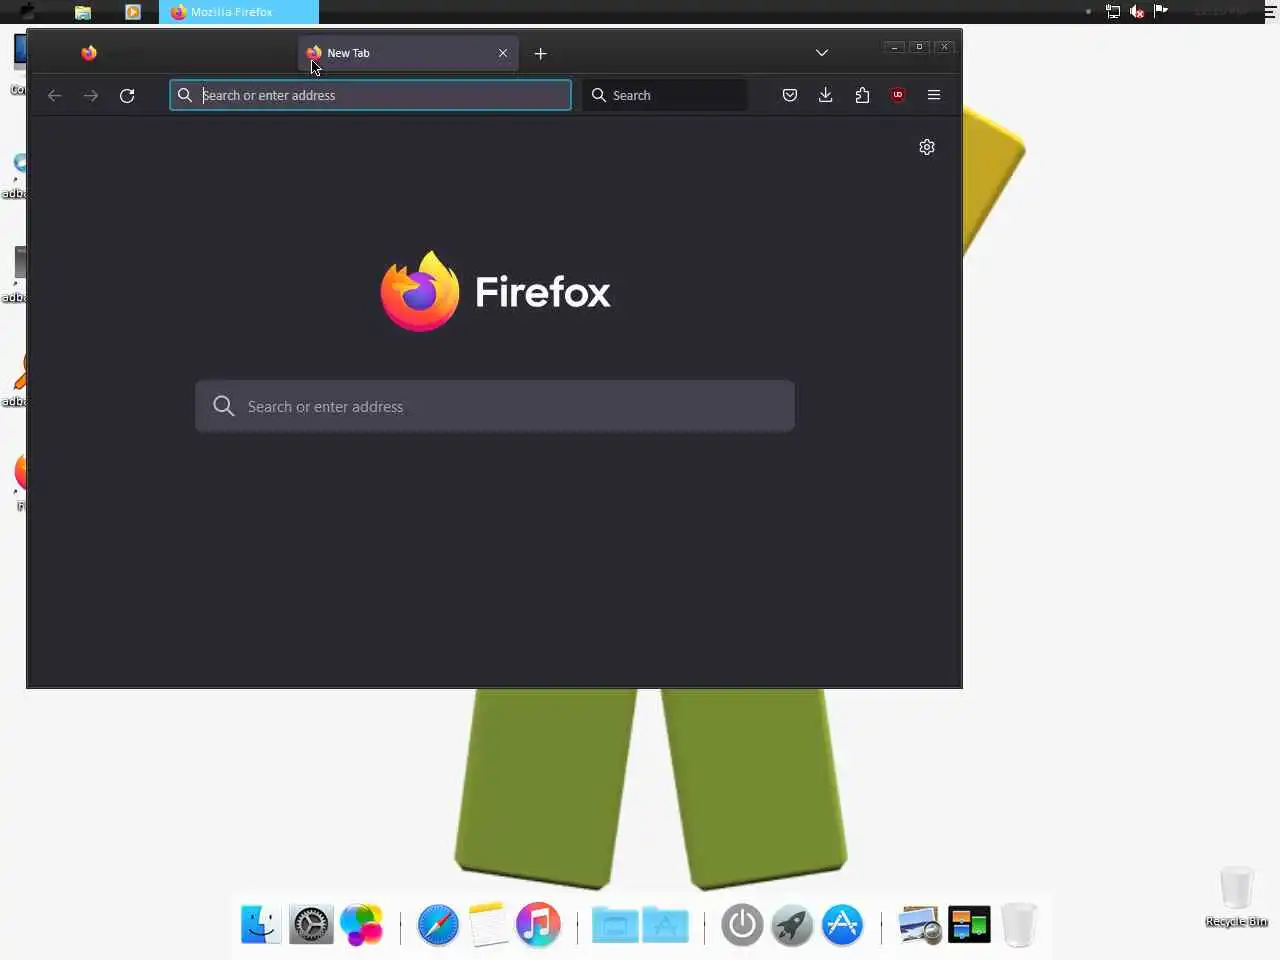Expand the List all tabs chevron
This screenshot has width=1280, height=960.
click(x=822, y=53)
